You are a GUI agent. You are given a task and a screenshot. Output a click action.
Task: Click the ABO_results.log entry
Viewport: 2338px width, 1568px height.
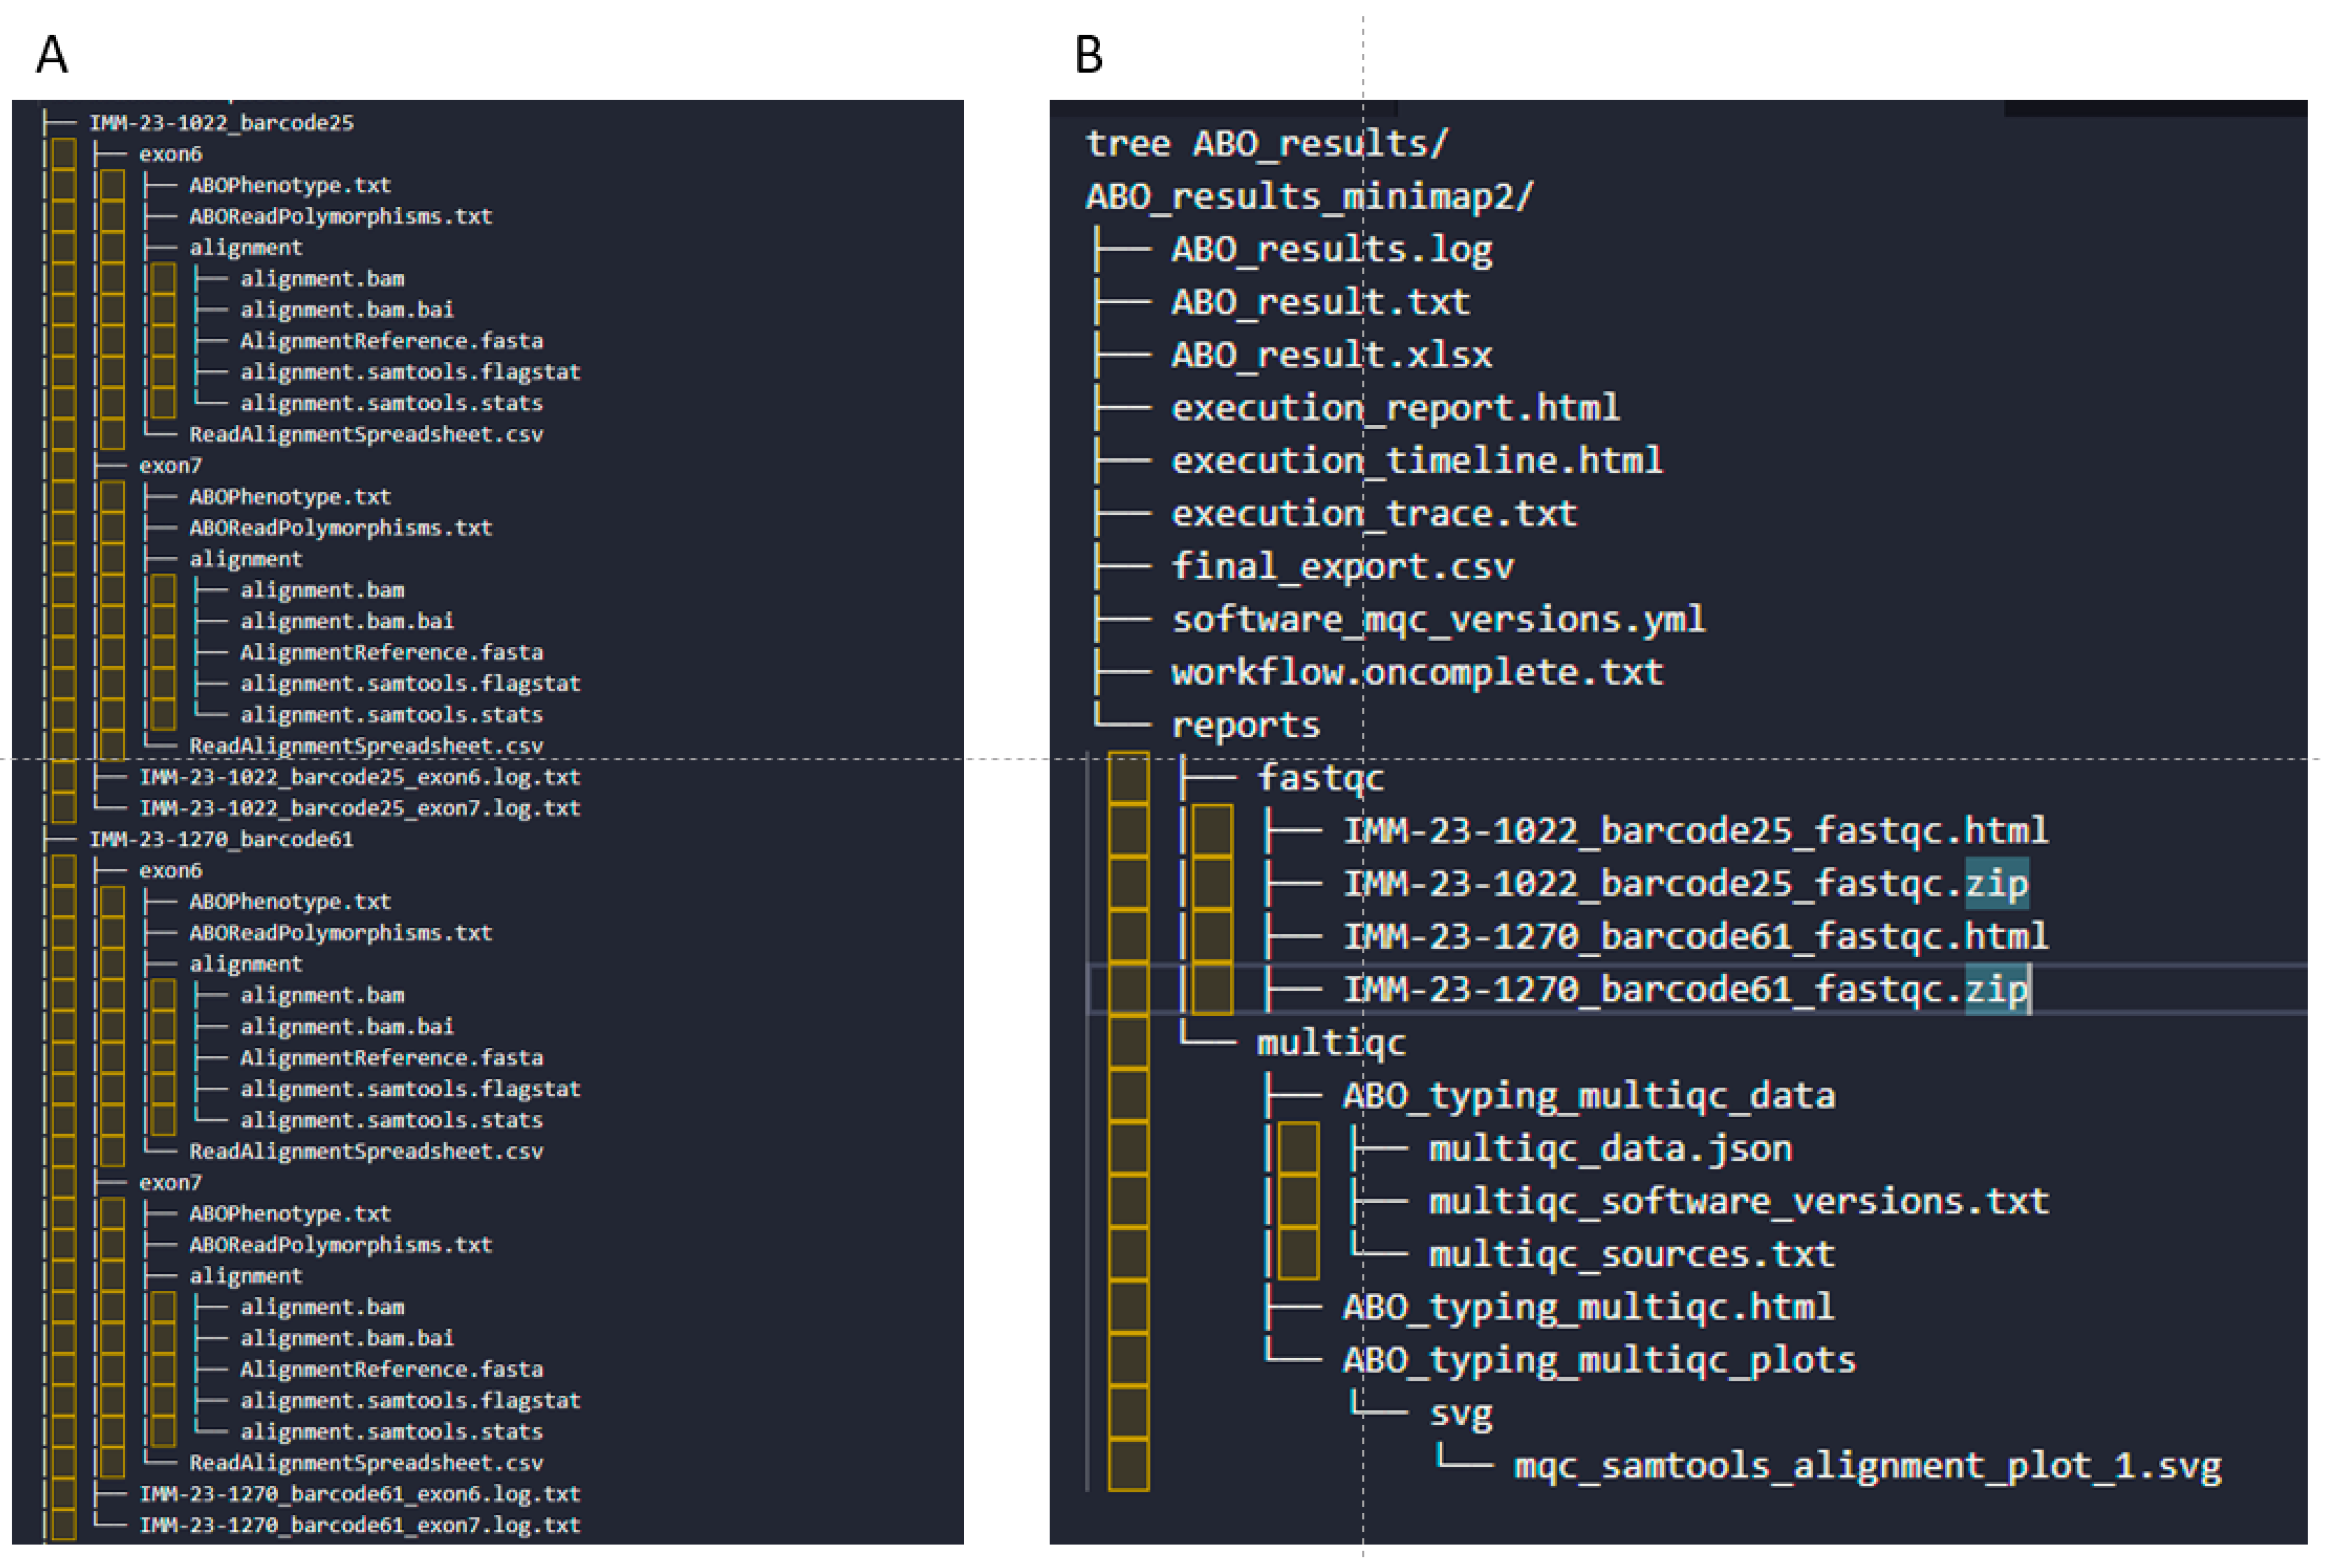coord(1331,249)
